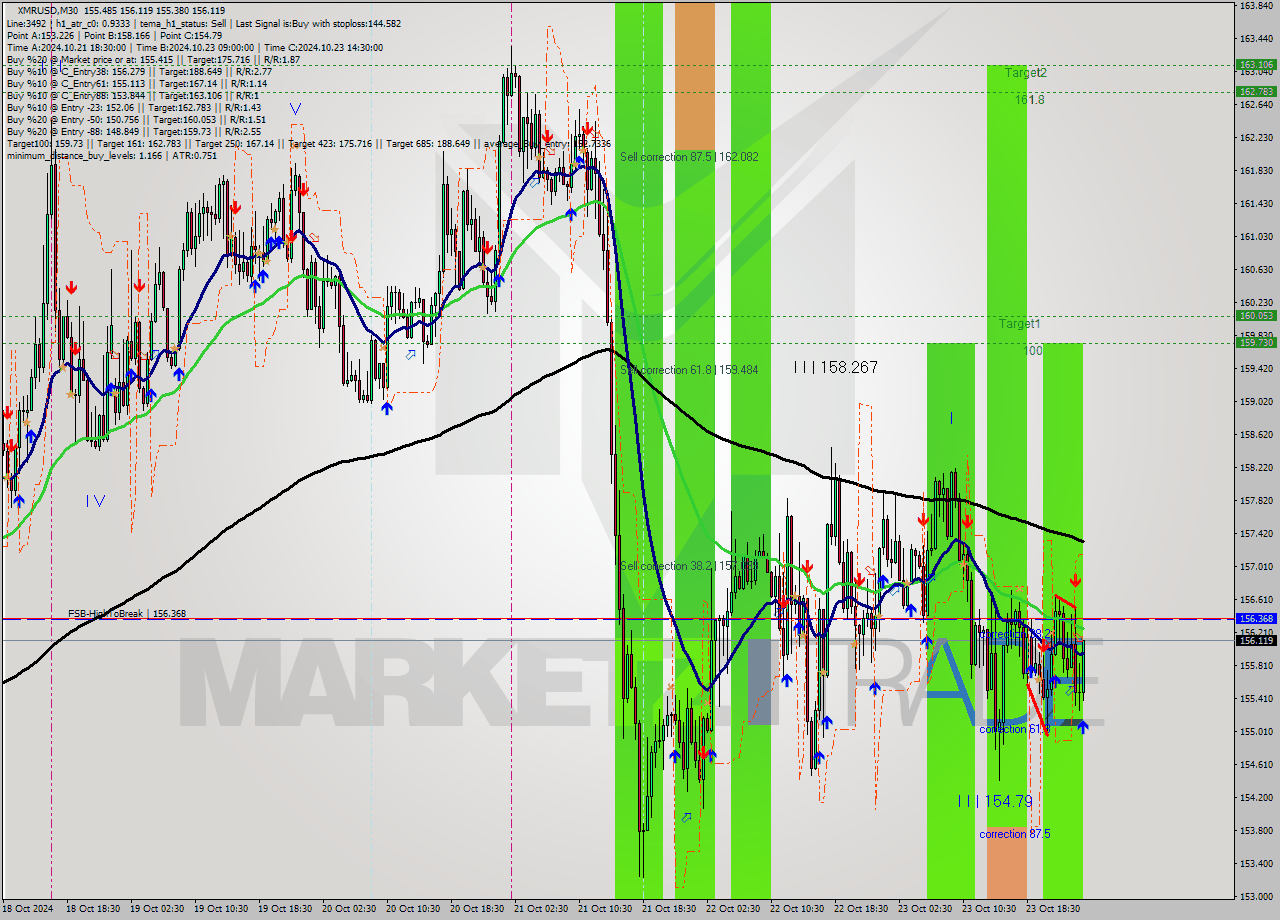
Task: Click the '19 Oct 10:30' time label
Action: tap(221, 909)
